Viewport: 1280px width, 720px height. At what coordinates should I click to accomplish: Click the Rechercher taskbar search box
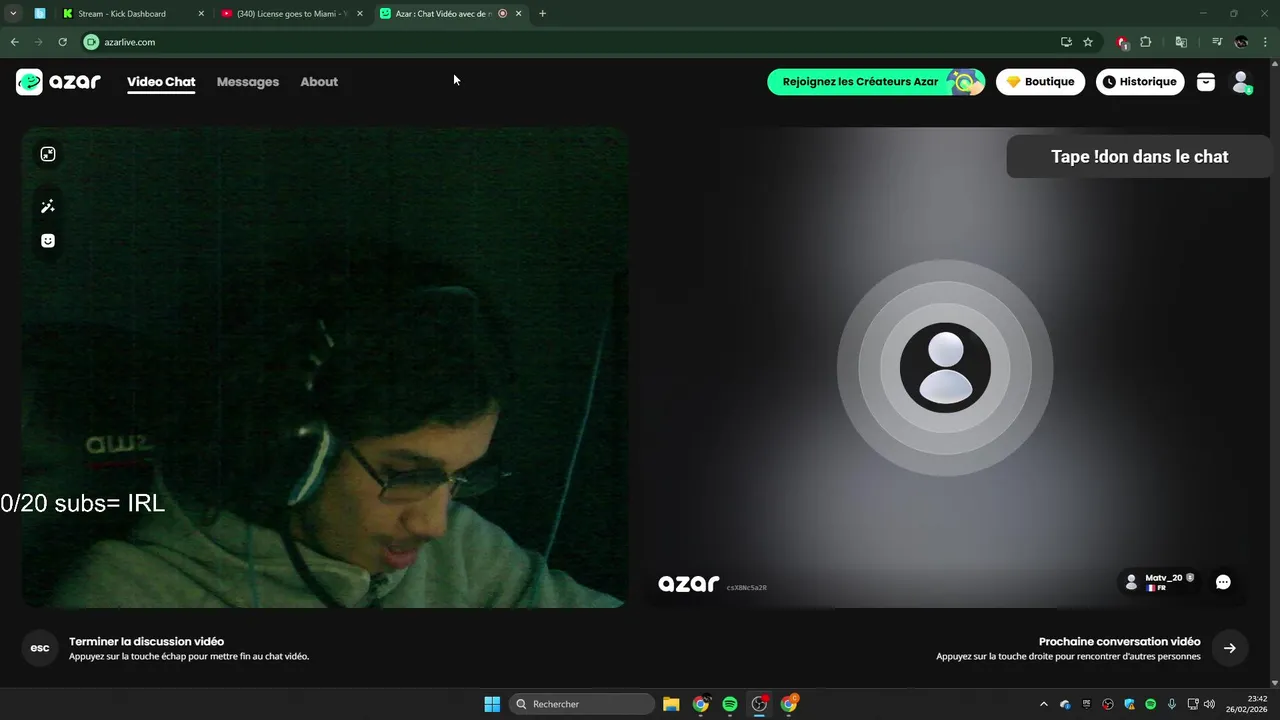(583, 704)
